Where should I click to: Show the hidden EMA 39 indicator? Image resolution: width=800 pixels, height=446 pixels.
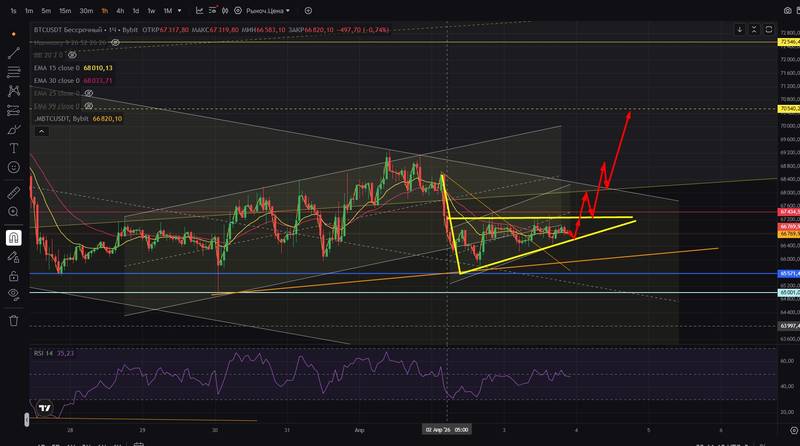[x=88, y=106]
